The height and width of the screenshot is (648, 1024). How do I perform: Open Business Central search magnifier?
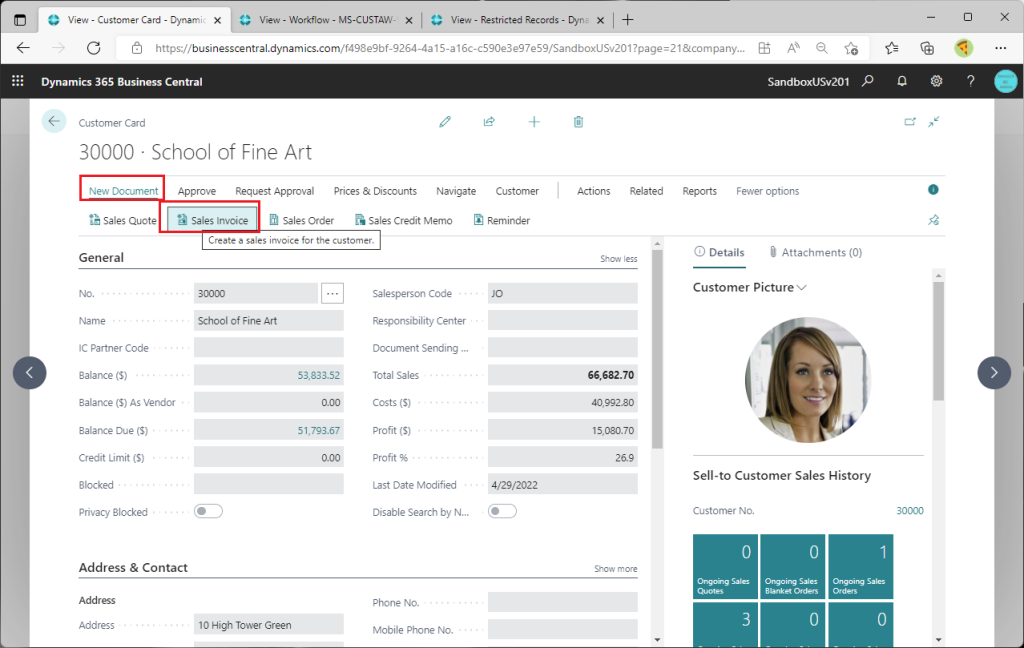pos(868,81)
